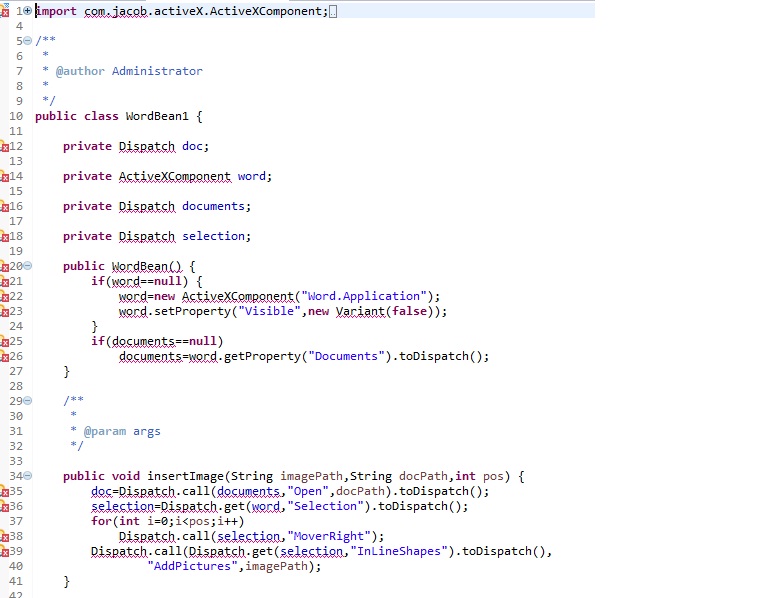Click line number 27 in the gutter
This screenshot has width=768, height=598.
pos(16,371)
